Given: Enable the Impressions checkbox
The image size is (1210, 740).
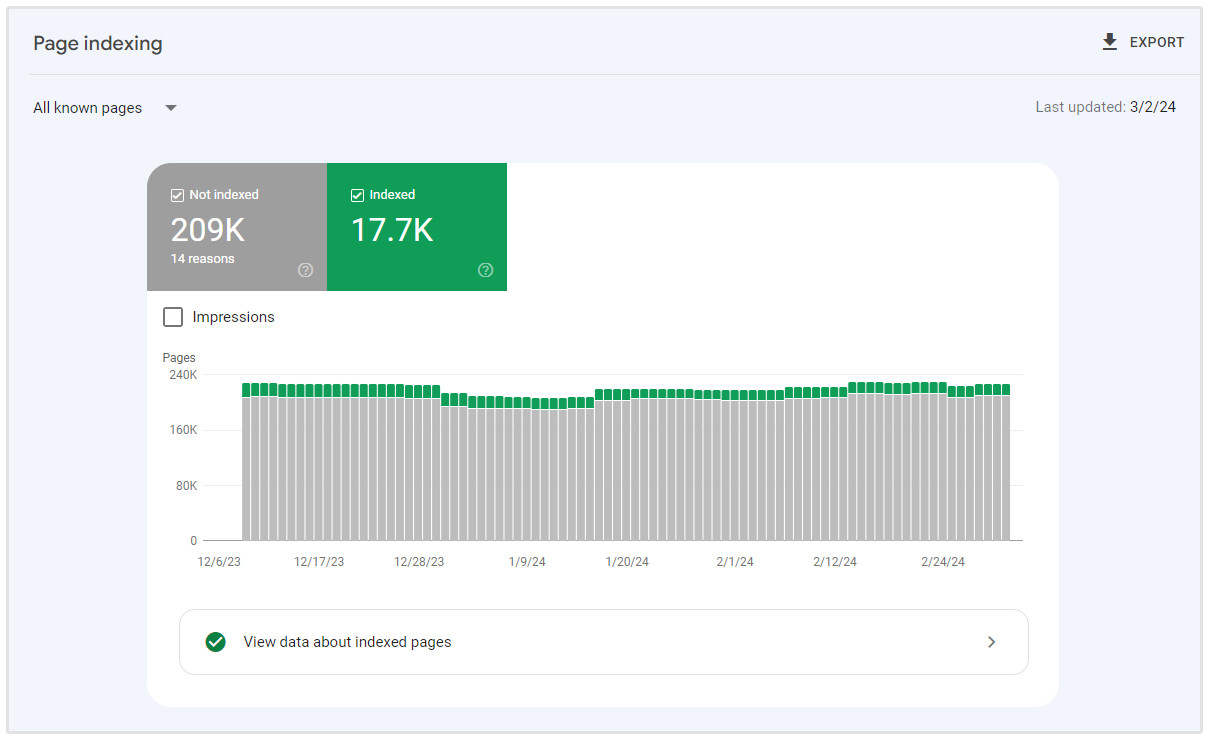Looking at the screenshot, I should coord(173,317).
